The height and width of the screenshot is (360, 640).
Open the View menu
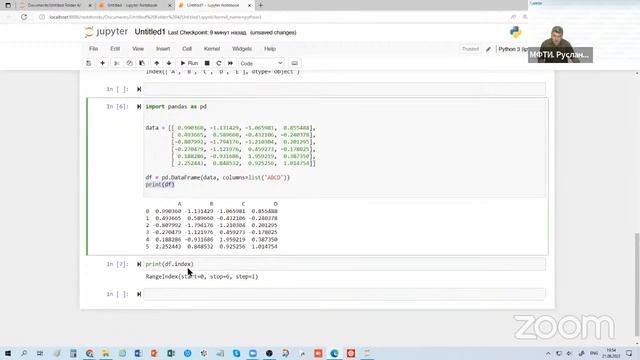pyautogui.click(x=138, y=49)
